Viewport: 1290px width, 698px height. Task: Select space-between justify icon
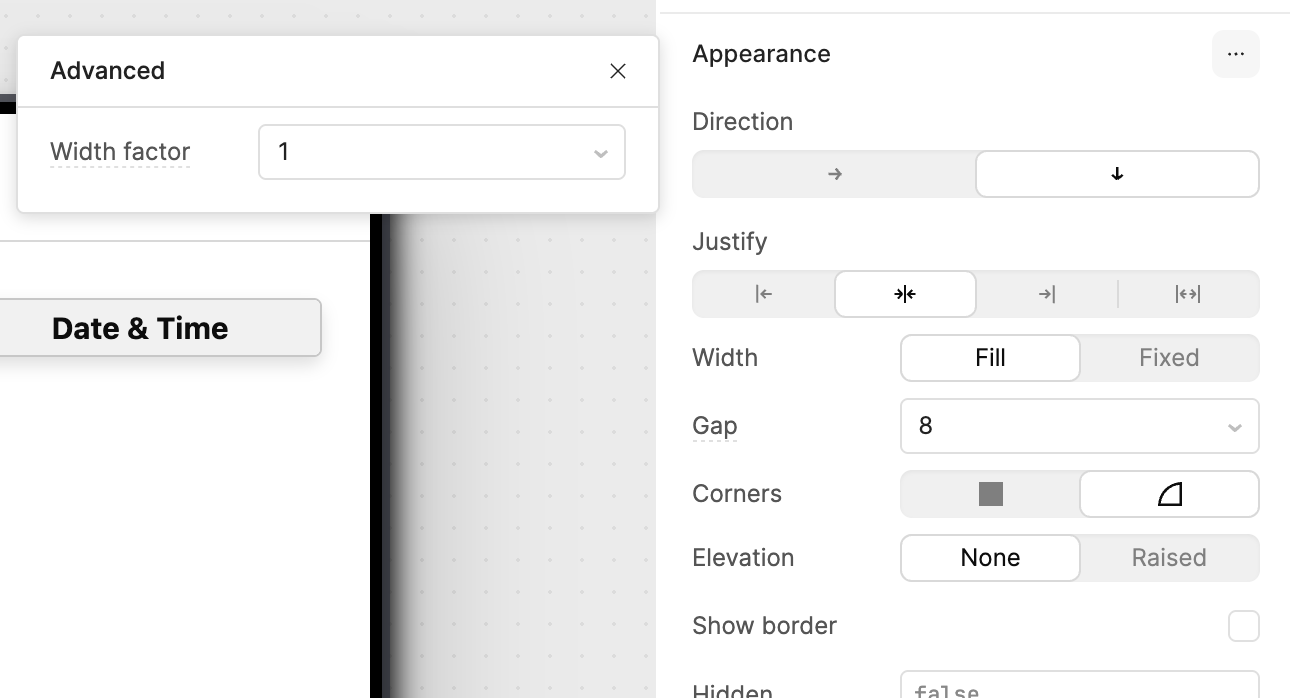click(x=1188, y=294)
